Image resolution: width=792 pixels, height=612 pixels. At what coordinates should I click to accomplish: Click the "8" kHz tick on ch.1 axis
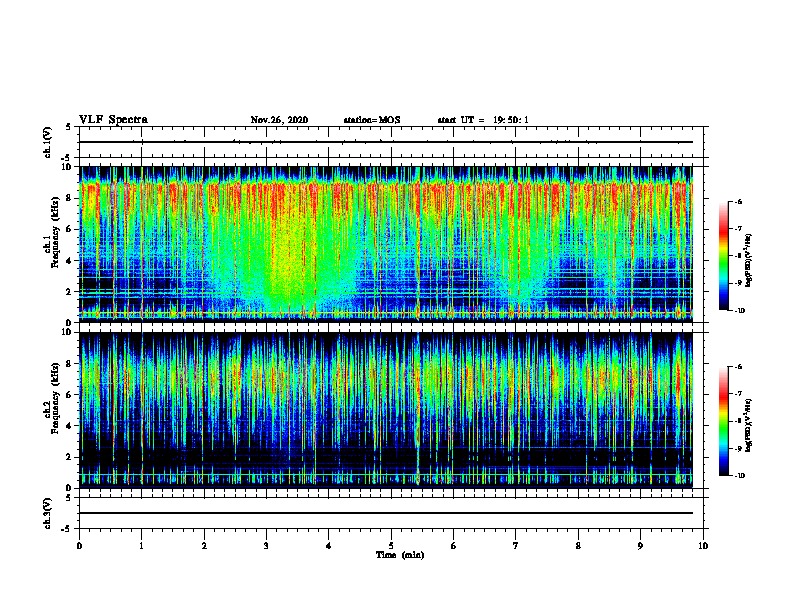click(69, 198)
